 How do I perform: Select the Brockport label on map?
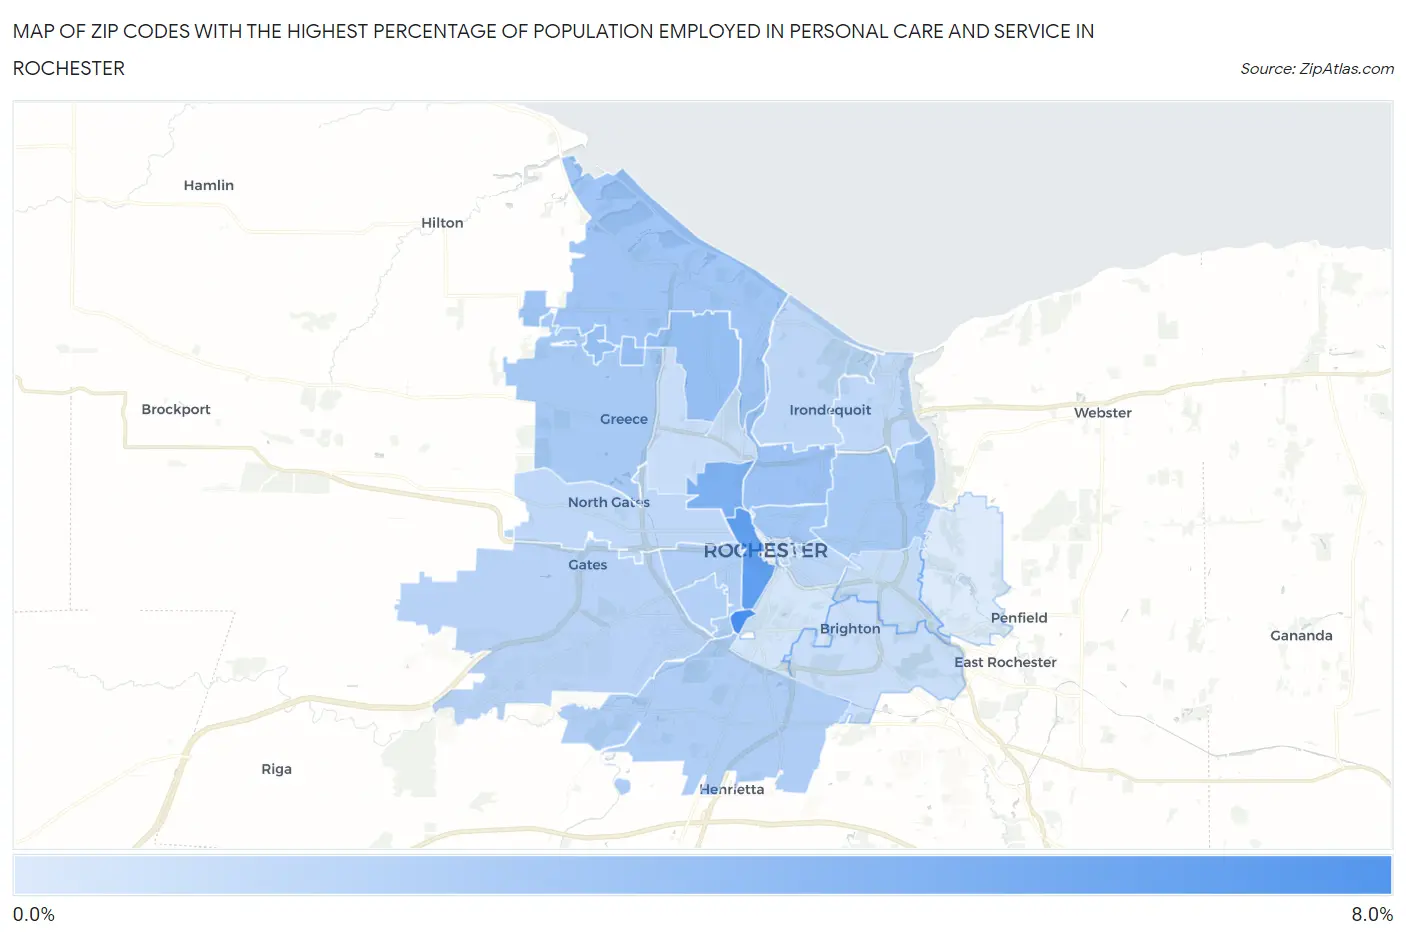pyautogui.click(x=176, y=409)
